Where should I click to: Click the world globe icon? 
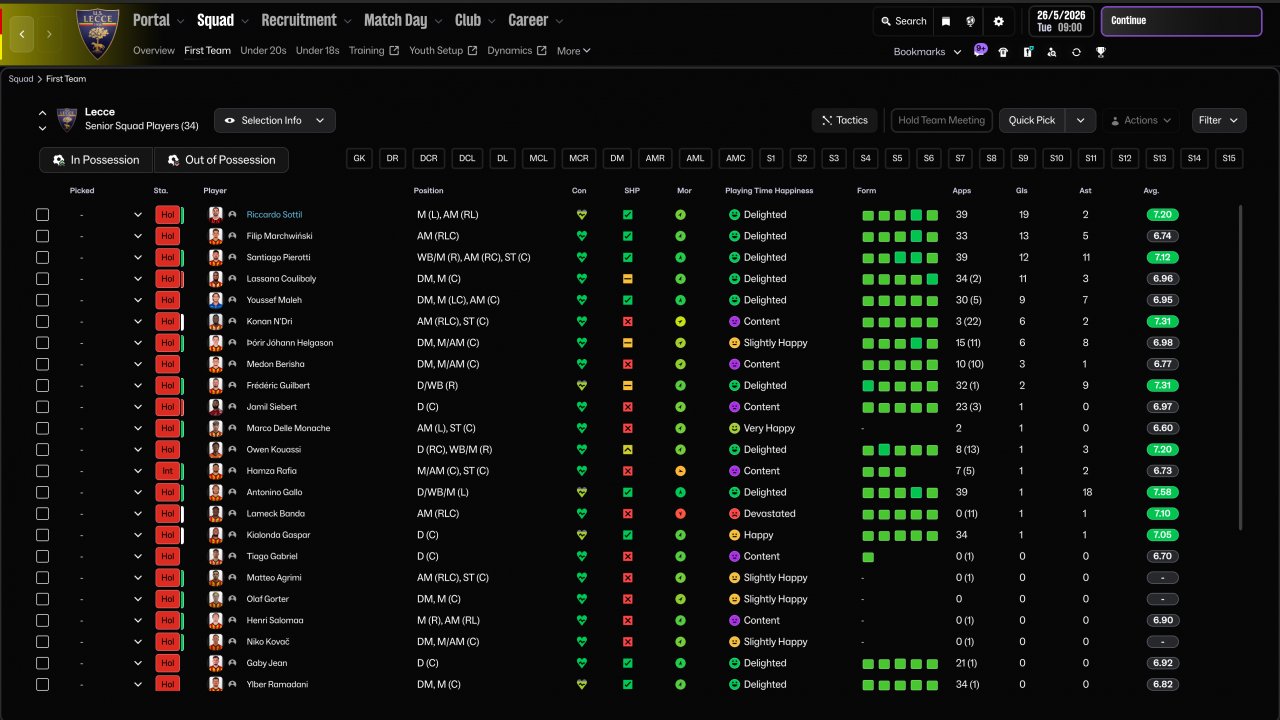pyautogui.click(x=970, y=21)
